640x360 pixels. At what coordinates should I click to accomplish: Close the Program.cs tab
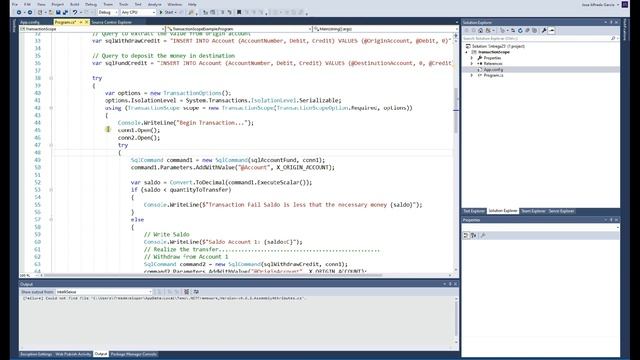point(87,22)
